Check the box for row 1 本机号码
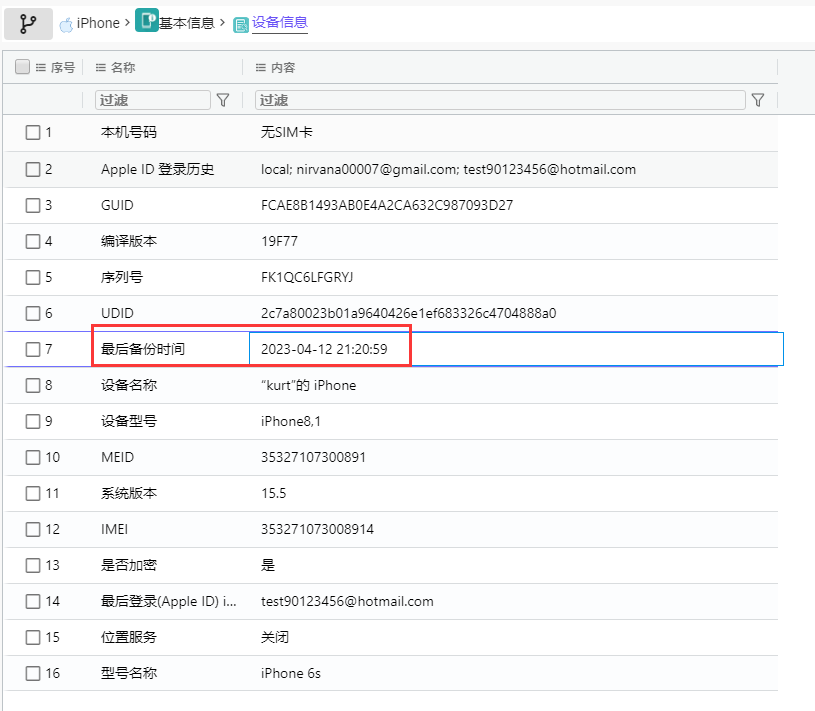The height and width of the screenshot is (711, 815). pos(33,133)
